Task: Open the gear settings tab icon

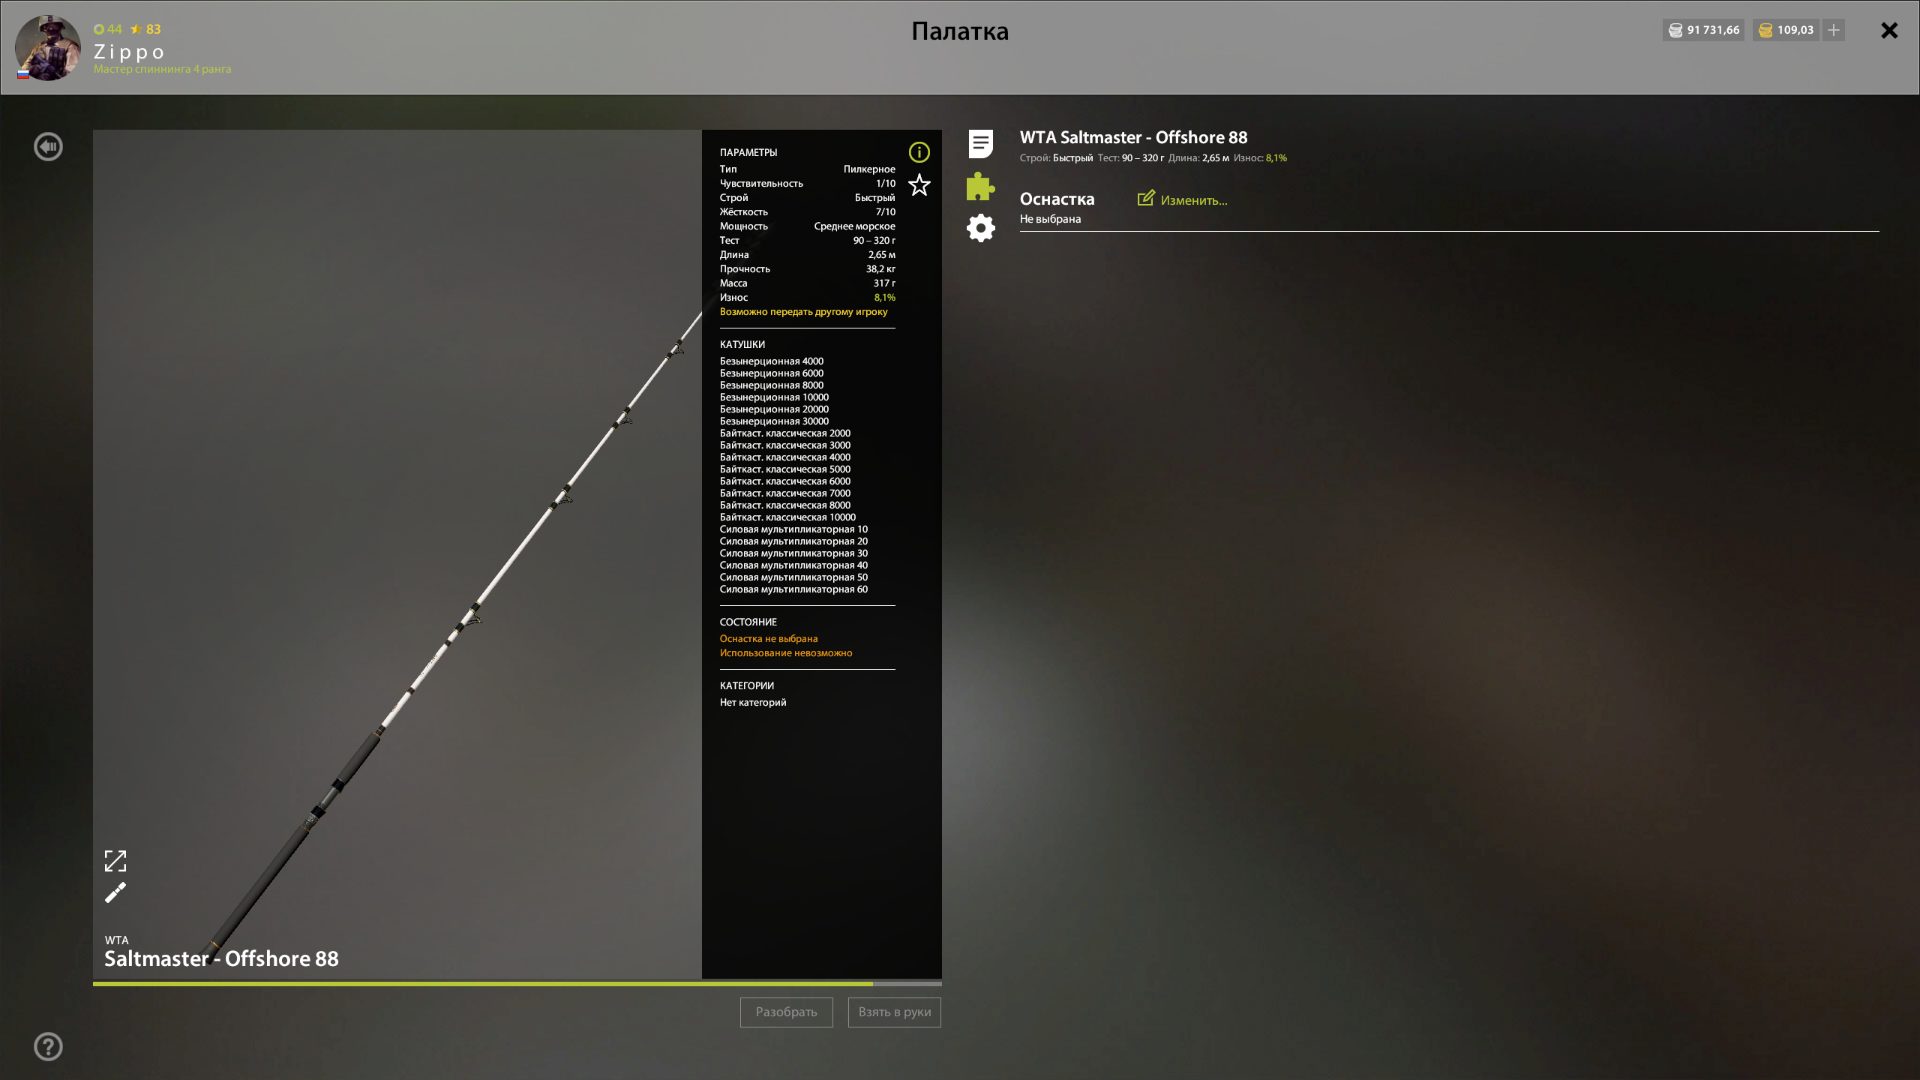Action: tap(981, 228)
